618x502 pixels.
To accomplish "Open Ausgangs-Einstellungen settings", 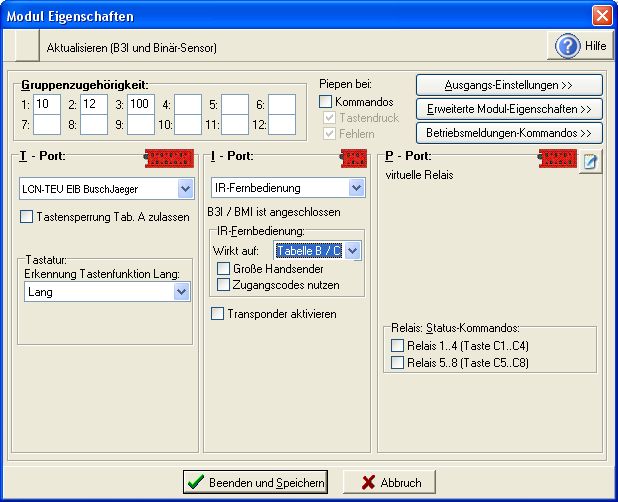I will click(509, 85).
